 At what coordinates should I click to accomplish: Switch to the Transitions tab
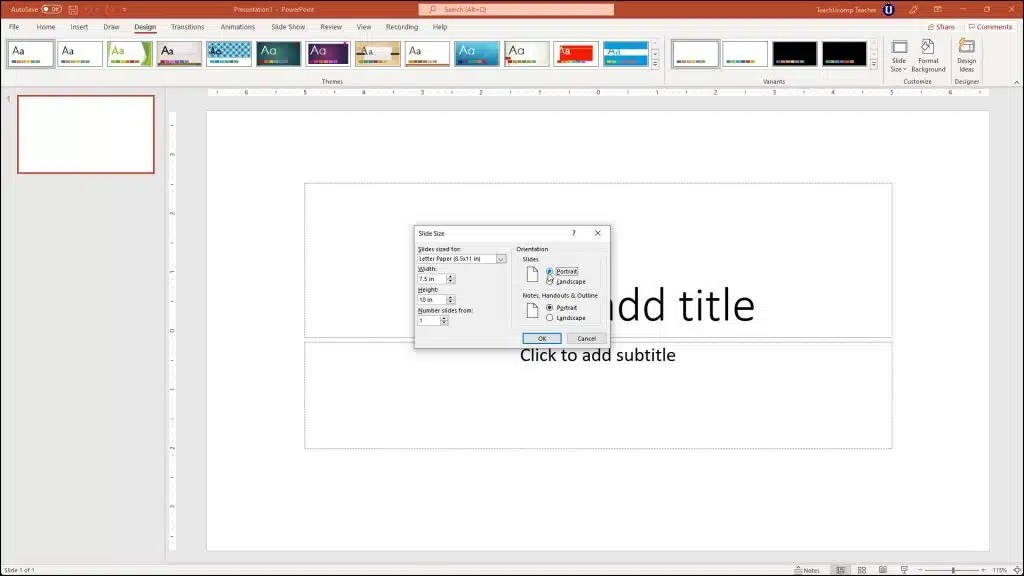[x=187, y=27]
